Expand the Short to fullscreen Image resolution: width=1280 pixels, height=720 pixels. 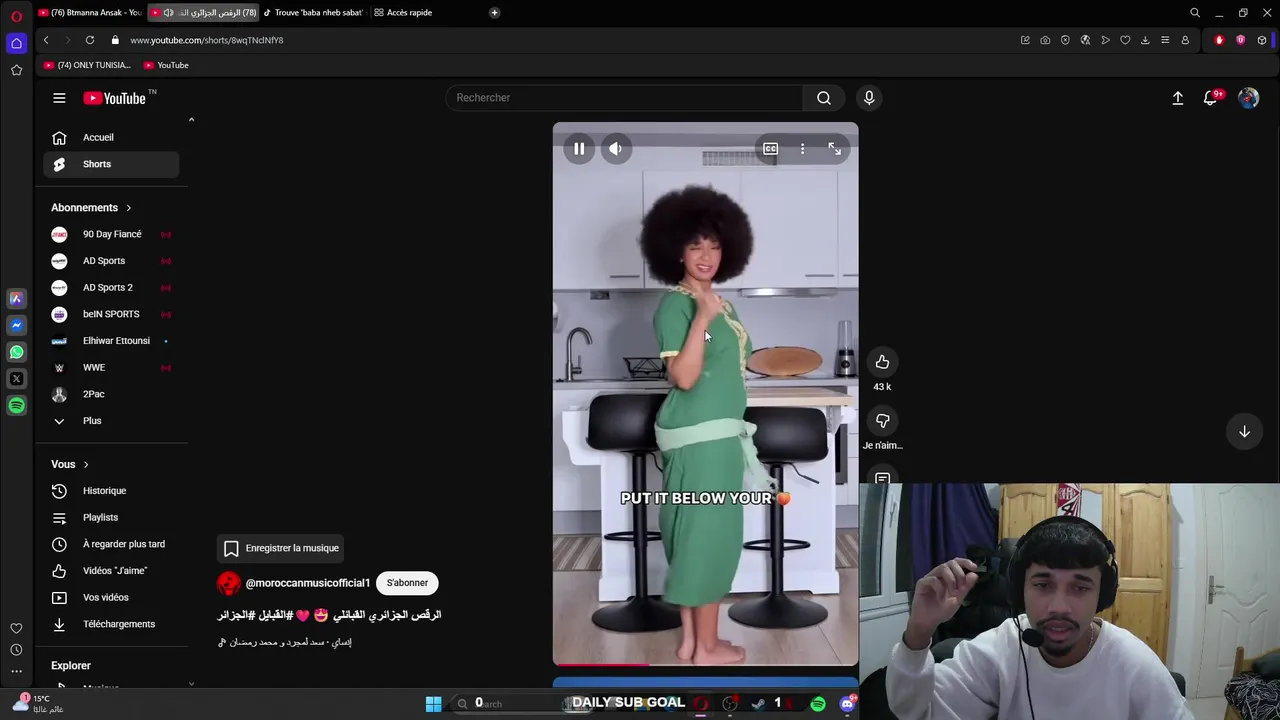[835, 149]
